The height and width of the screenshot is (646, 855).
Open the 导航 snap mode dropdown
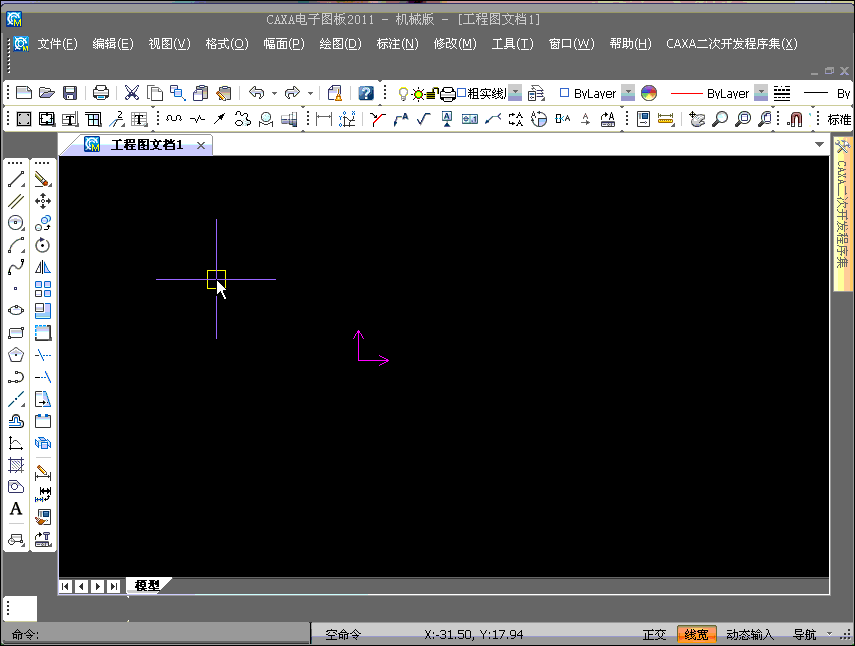tap(829, 634)
